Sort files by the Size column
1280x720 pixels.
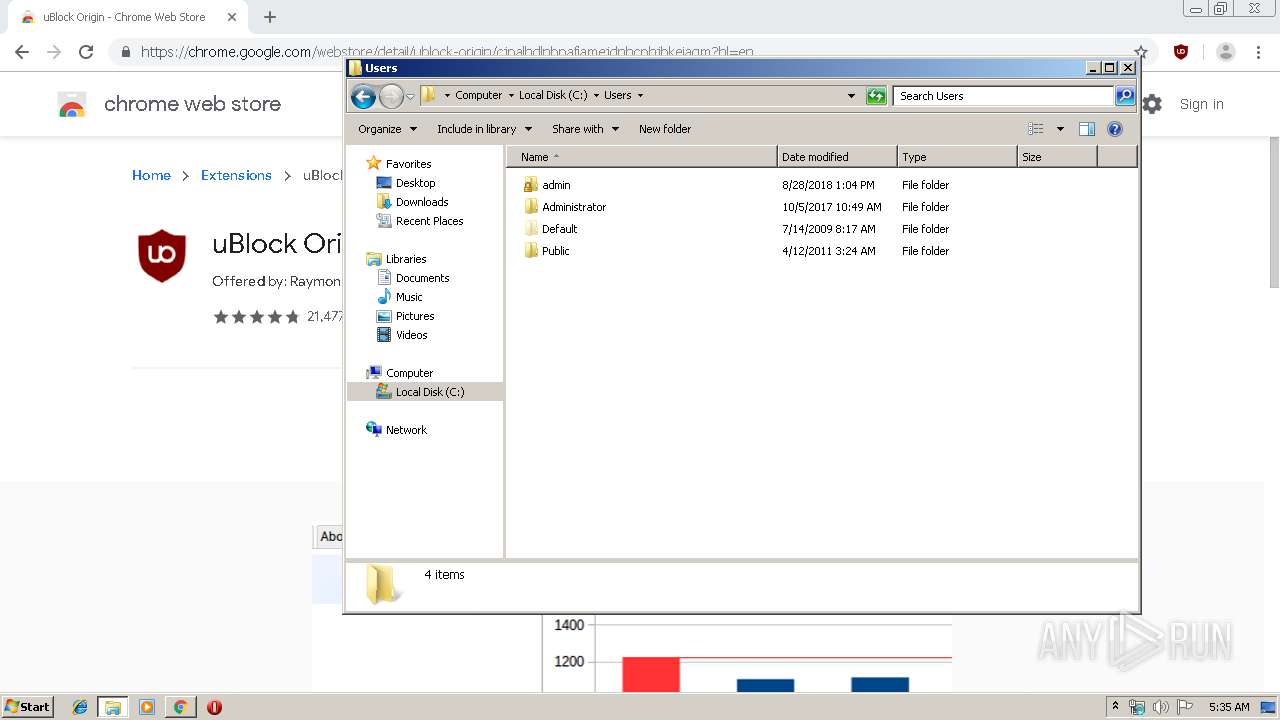(x=1057, y=157)
